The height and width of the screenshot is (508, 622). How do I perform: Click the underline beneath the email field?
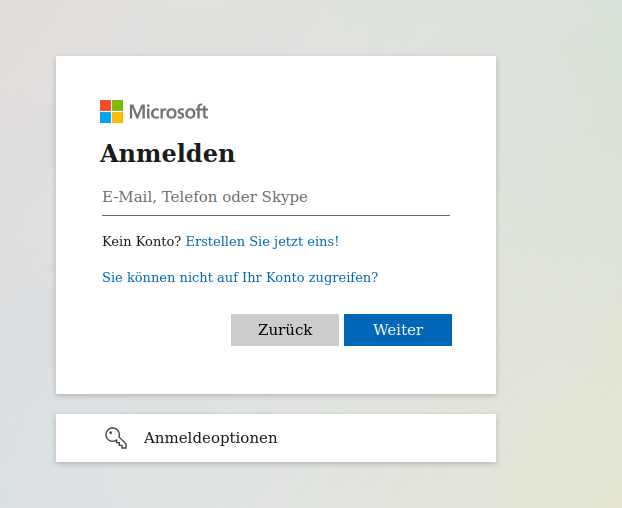coord(275,215)
